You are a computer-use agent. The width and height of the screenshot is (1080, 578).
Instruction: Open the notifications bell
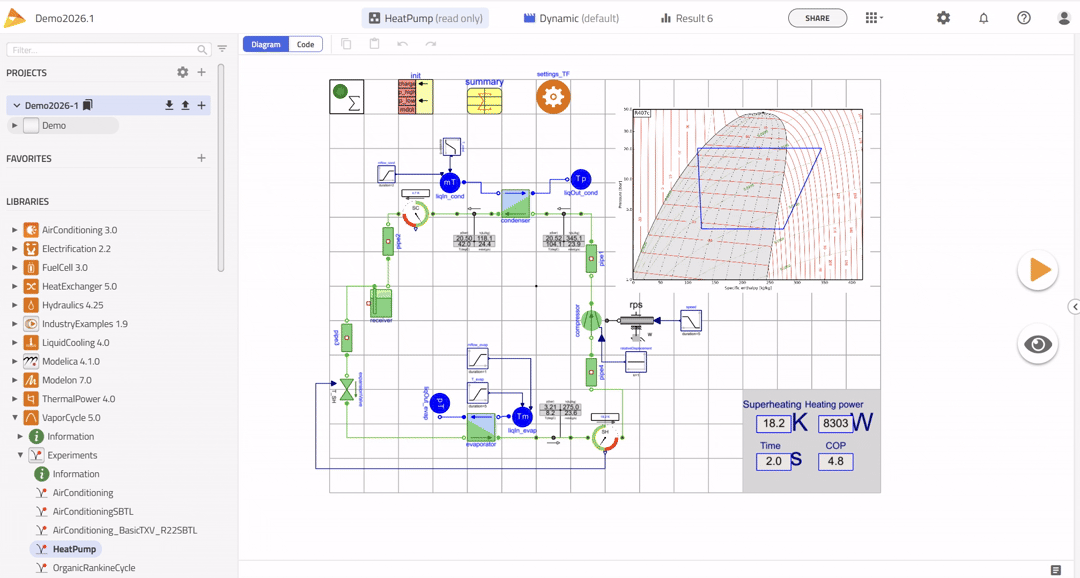tap(983, 18)
